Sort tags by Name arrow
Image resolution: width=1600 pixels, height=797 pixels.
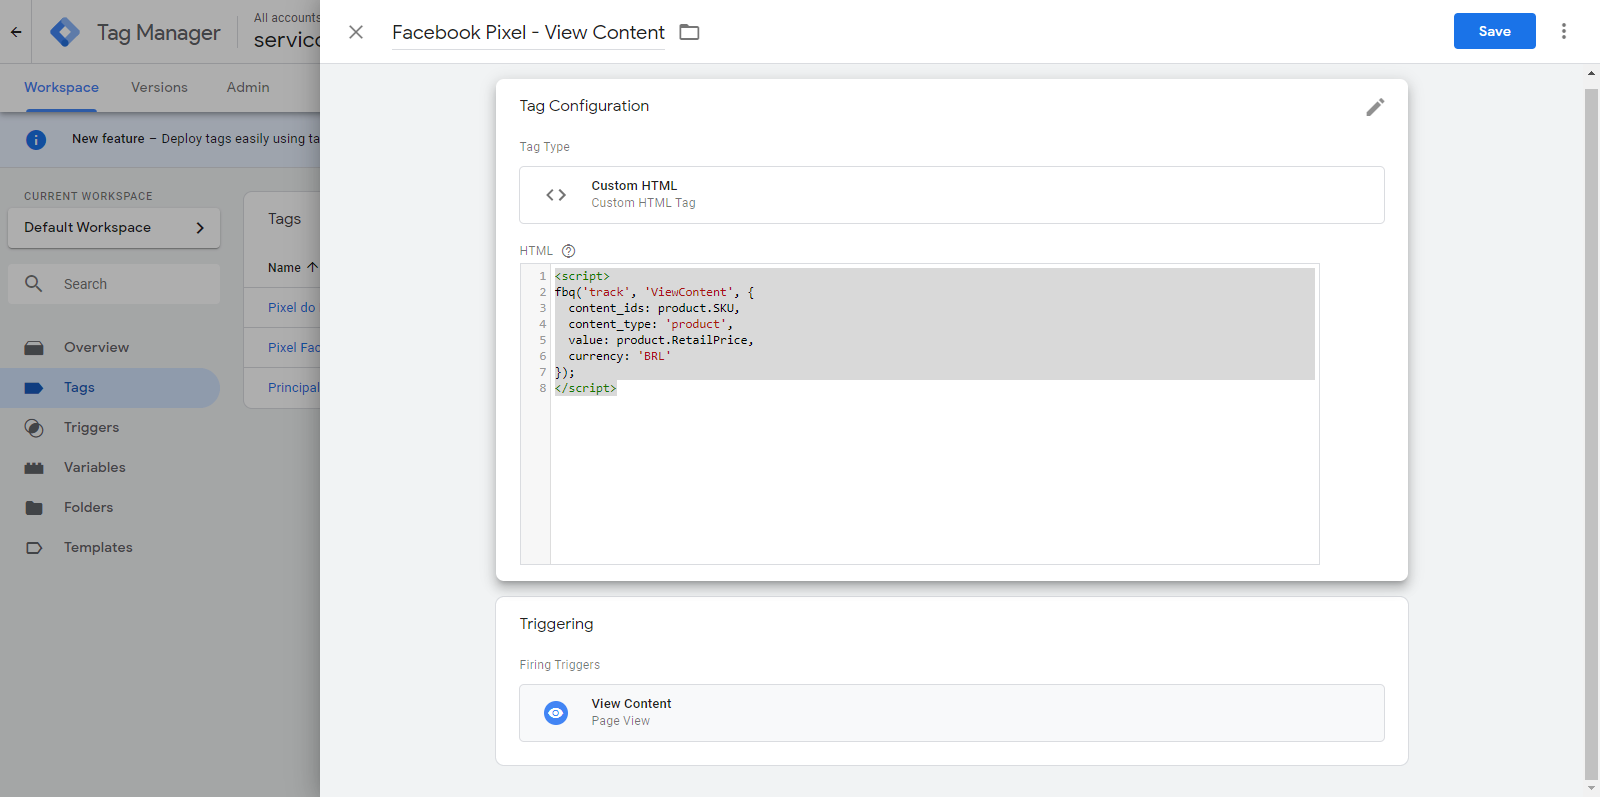[312, 267]
